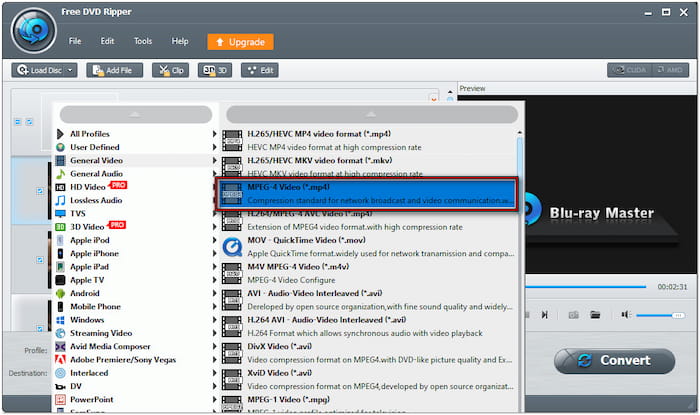Click the Apple iPhone device icon

click(60, 253)
